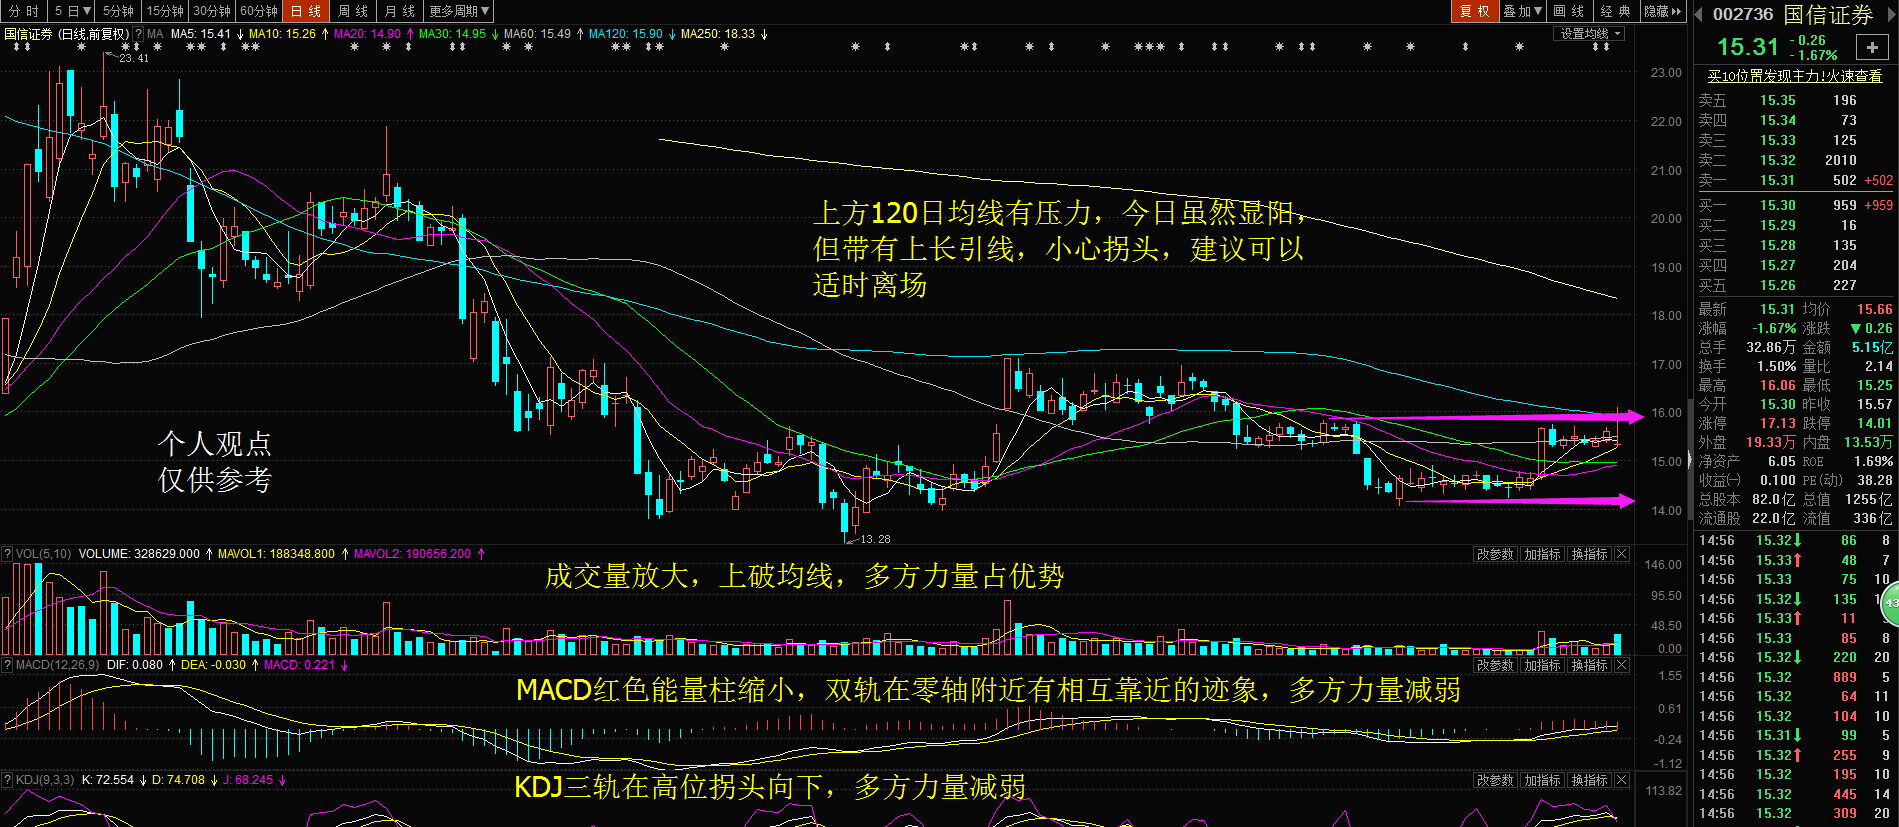Switch to 月线 monthly chart

tap(400, 11)
